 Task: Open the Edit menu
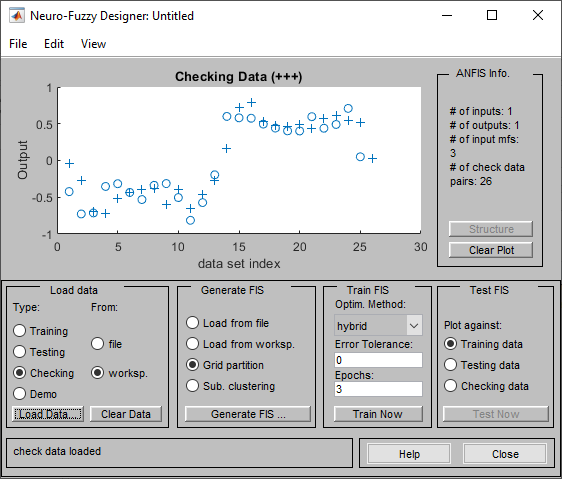tap(54, 44)
